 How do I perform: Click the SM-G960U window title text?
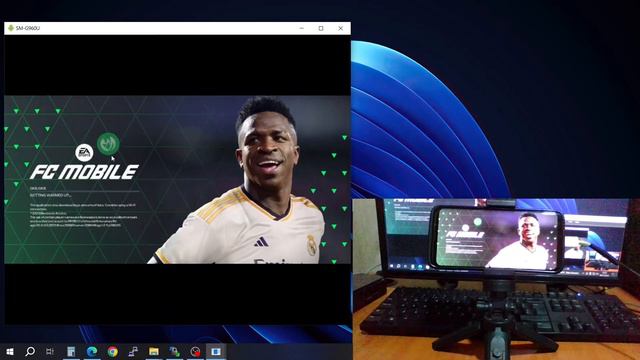pos(28,28)
